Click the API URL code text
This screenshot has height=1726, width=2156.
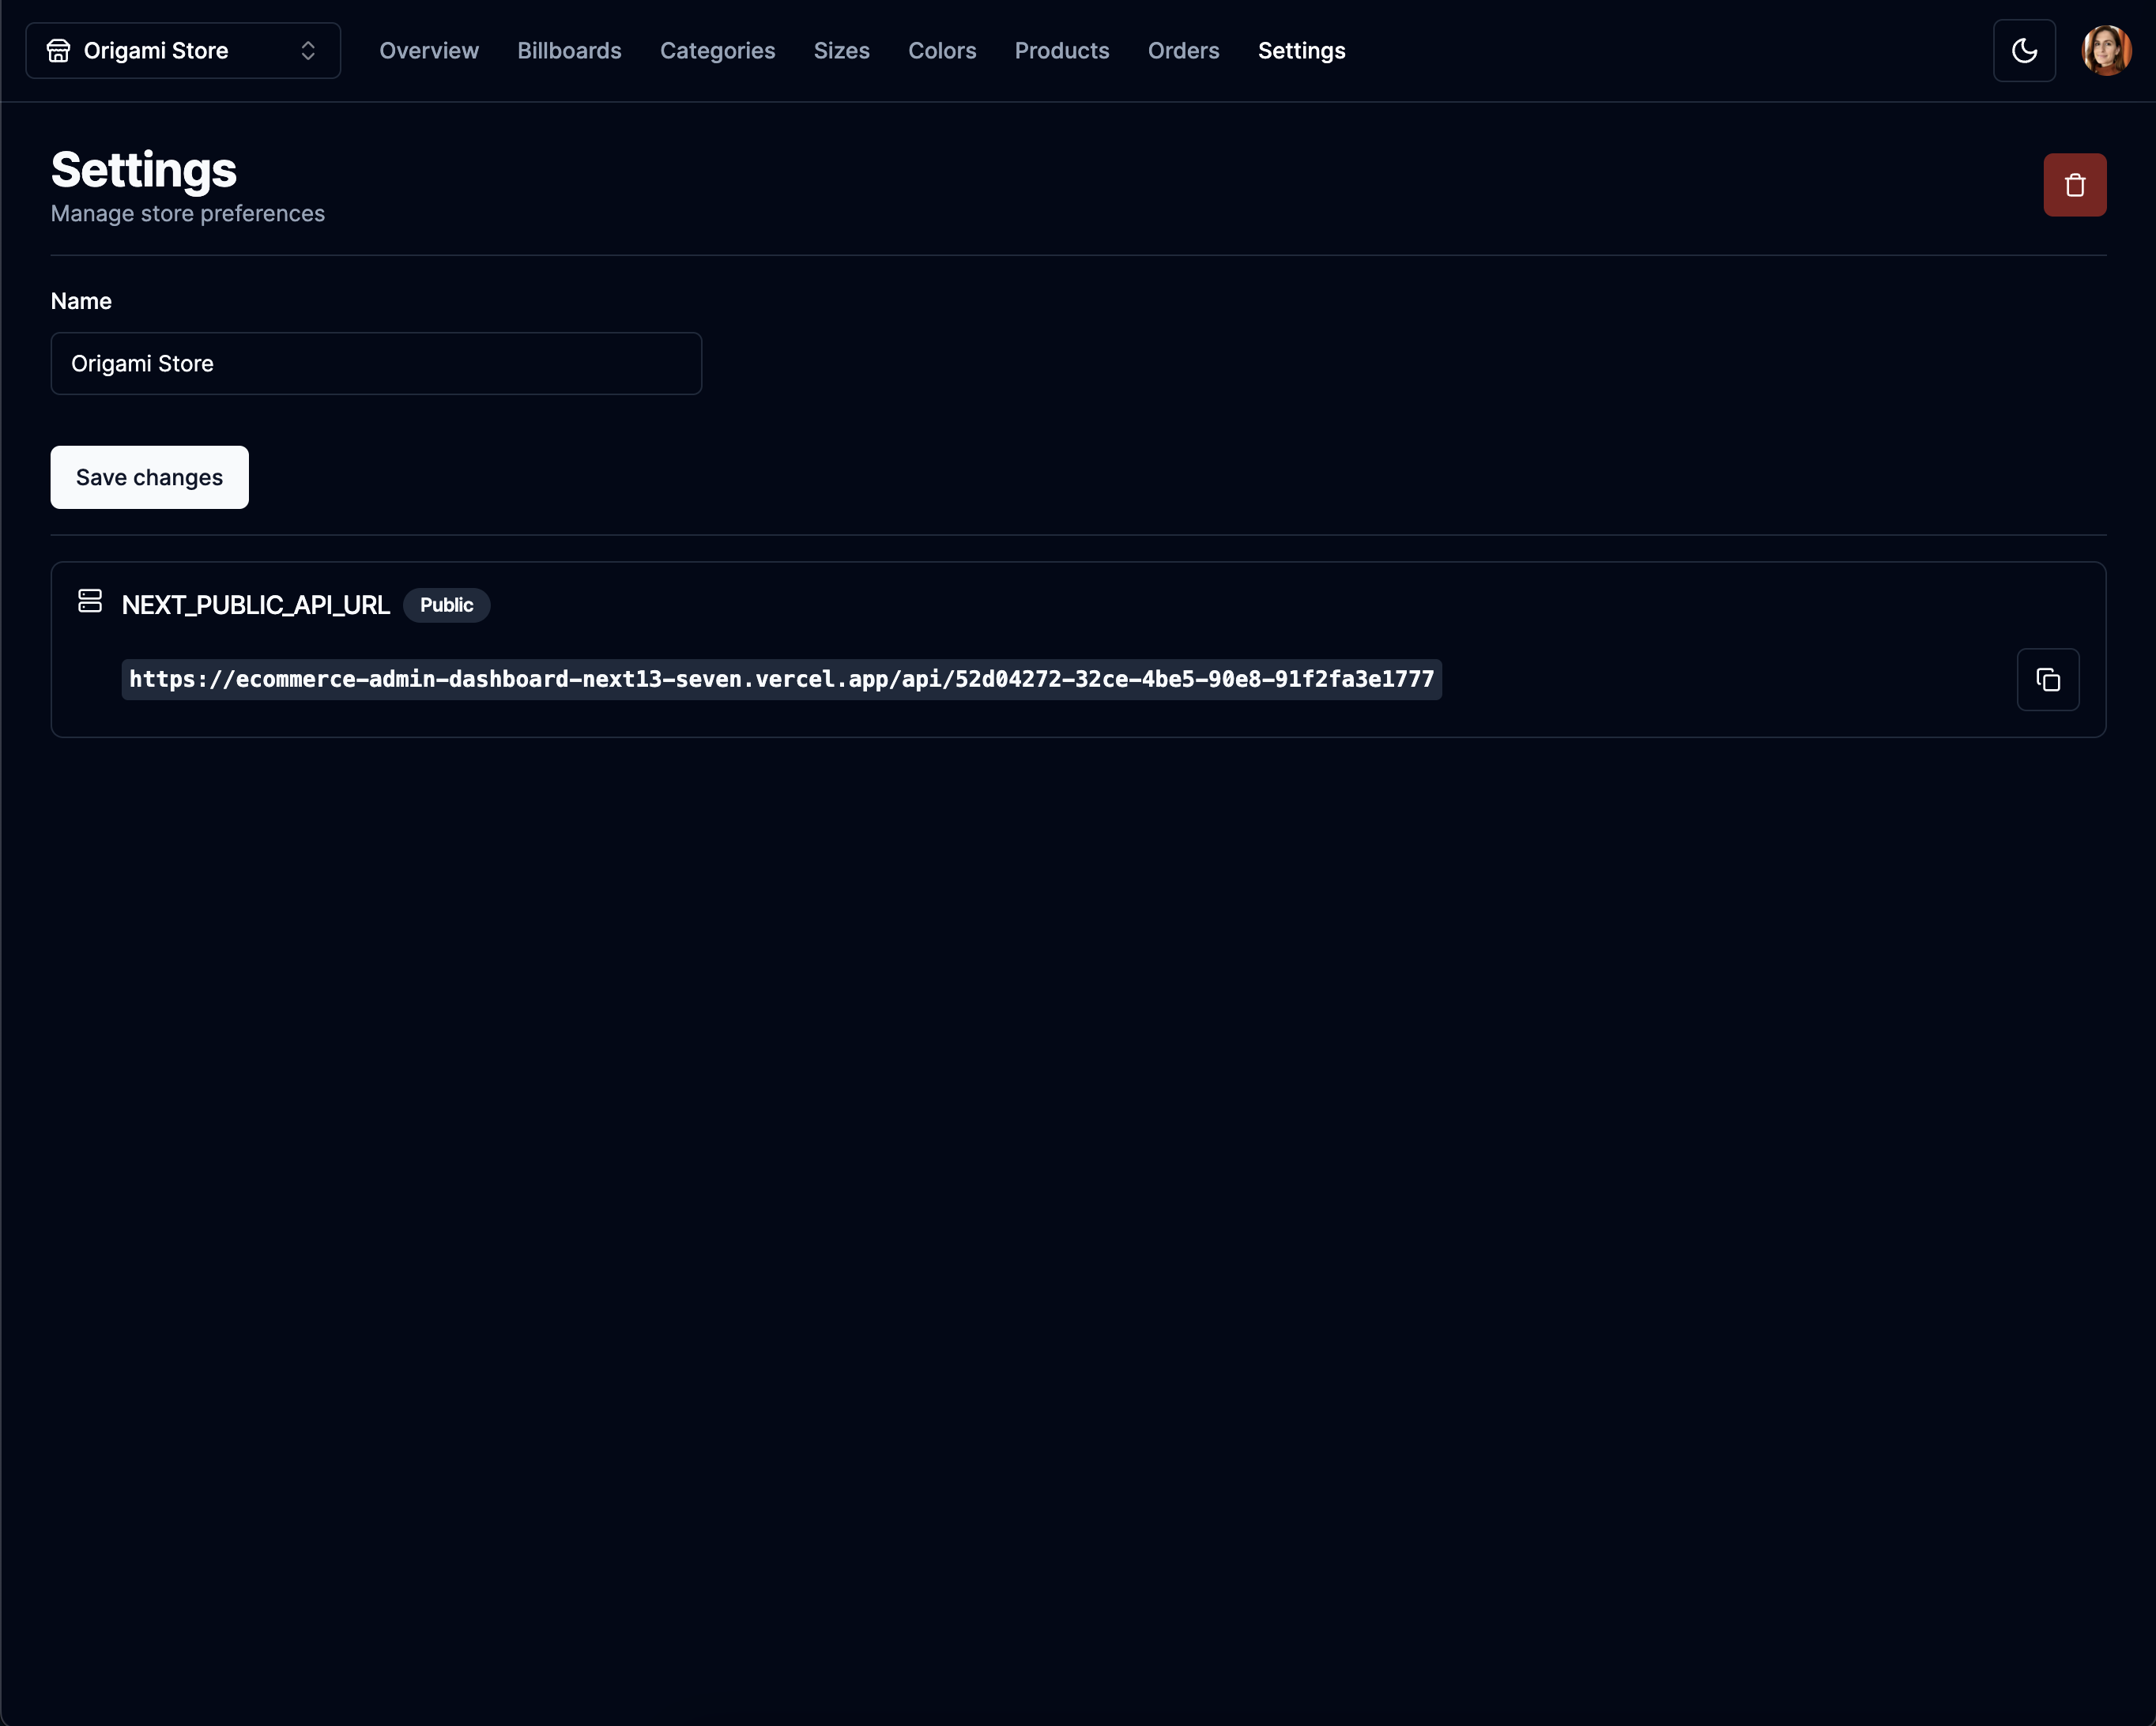pos(781,680)
